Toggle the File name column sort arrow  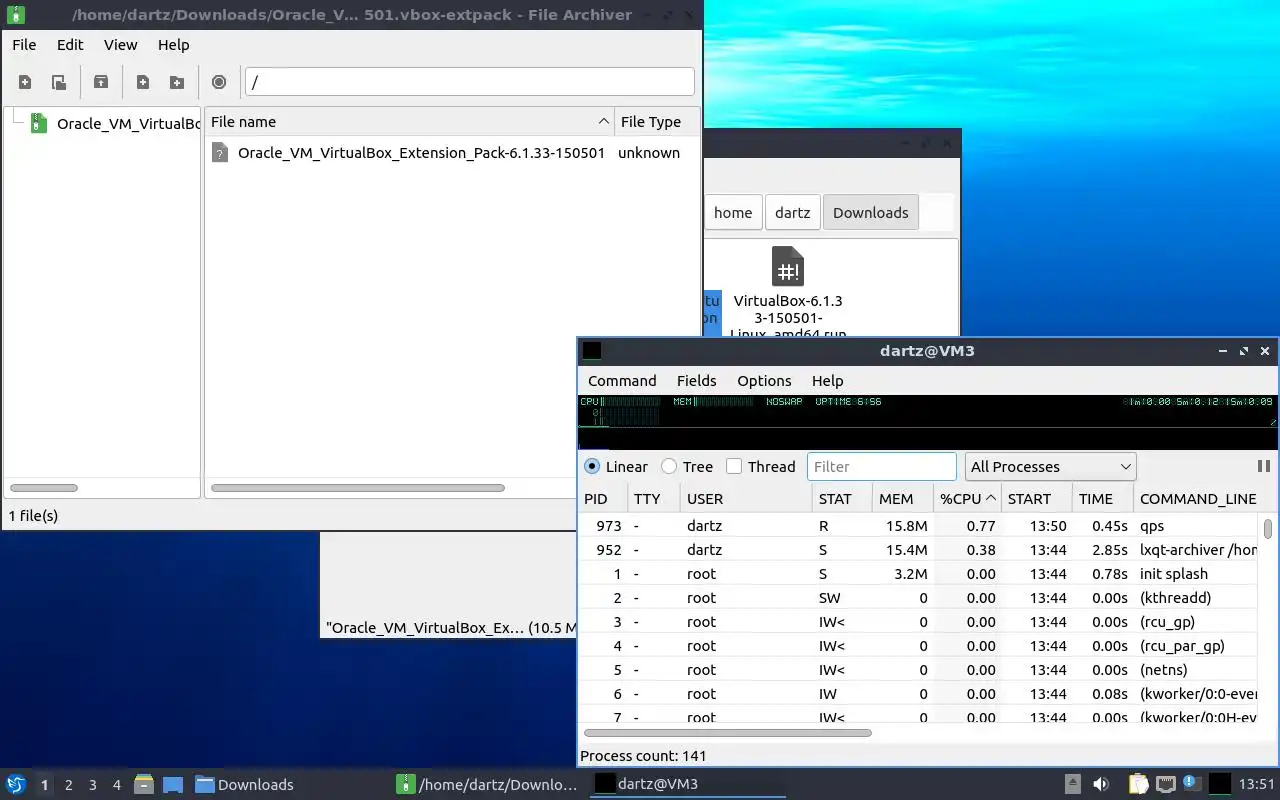[x=603, y=121]
